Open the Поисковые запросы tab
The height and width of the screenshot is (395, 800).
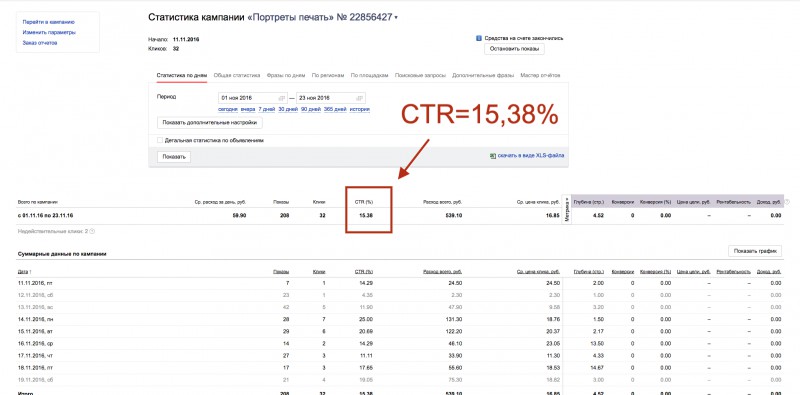tap(420, 76)
